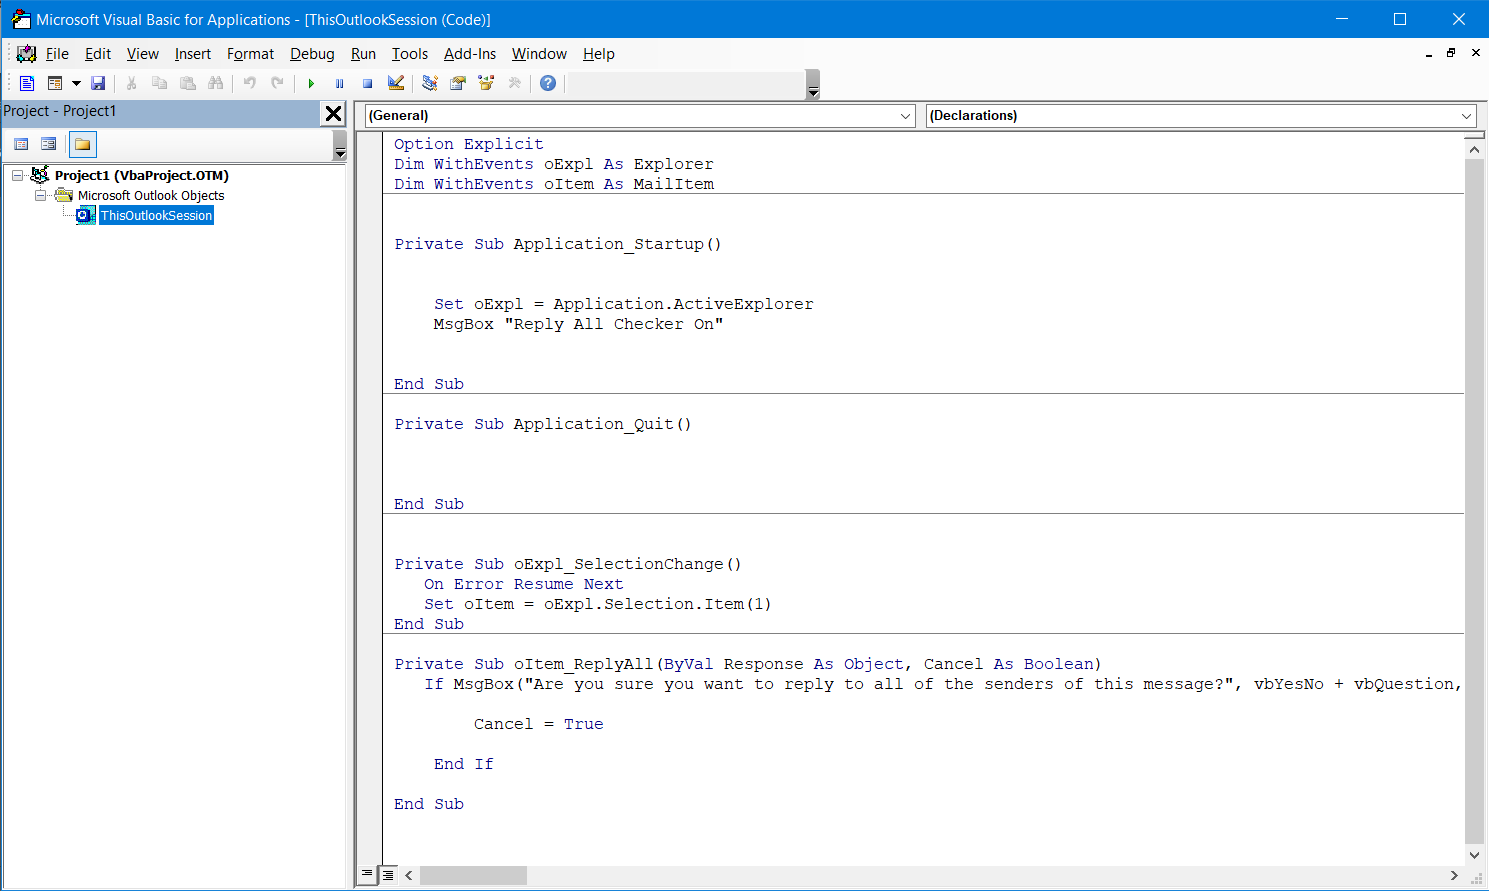Save project with floppy icon
Viewport: 1489px width, 891px height.
click(x=98, y=83)
